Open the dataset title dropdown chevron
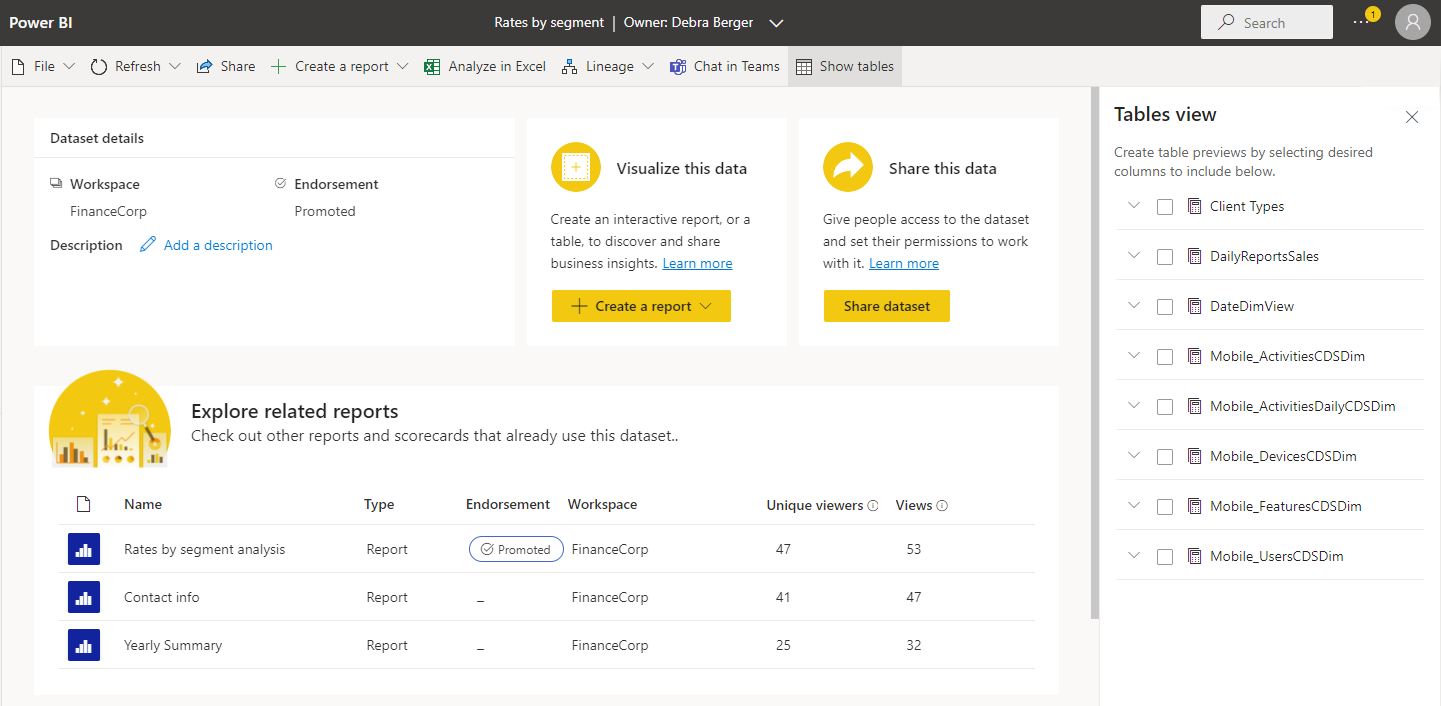The height and width of the screenshot is (706, 1441). (777, 23)
